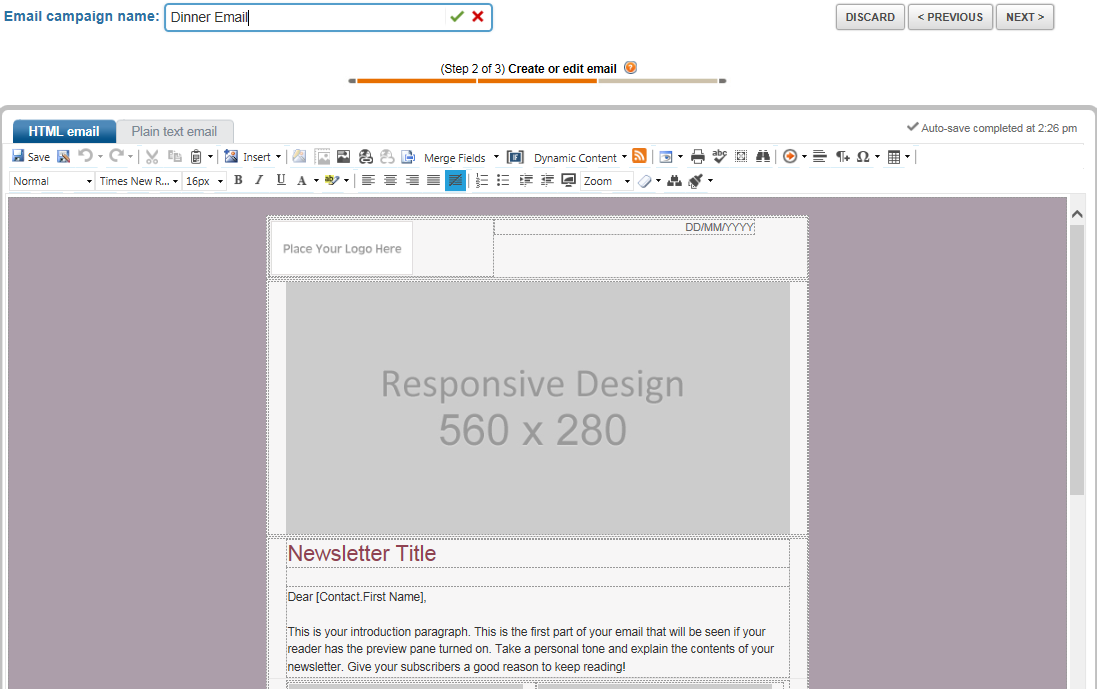Click the RSS feed icon

640,156
